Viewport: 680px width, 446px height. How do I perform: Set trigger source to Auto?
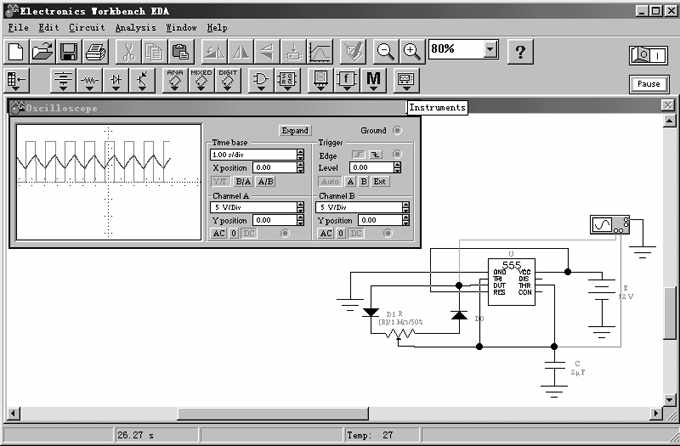tap(330, 182)
